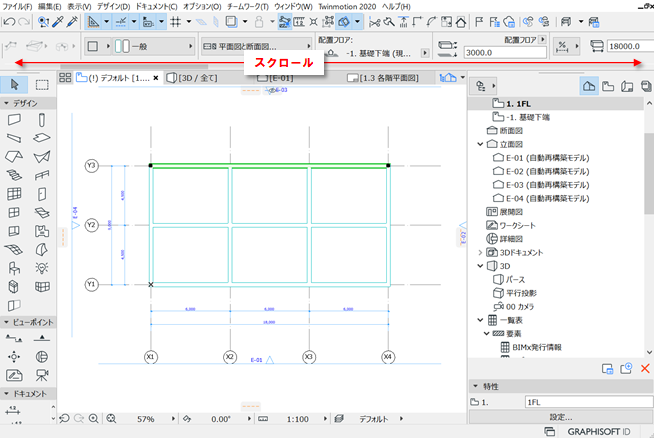Click the Zoom in magnifier at bottom
The height and width of the screenshot is (438, 658).
pyautogui.click(x=94, y=418)
